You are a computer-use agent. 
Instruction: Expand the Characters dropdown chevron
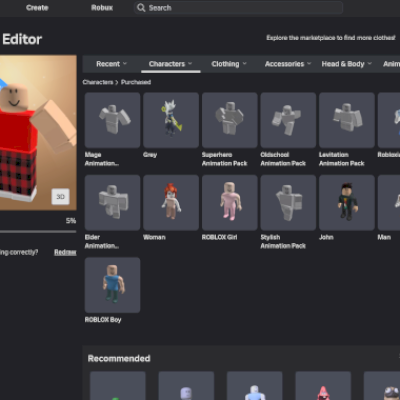click(x=190, y=64)
